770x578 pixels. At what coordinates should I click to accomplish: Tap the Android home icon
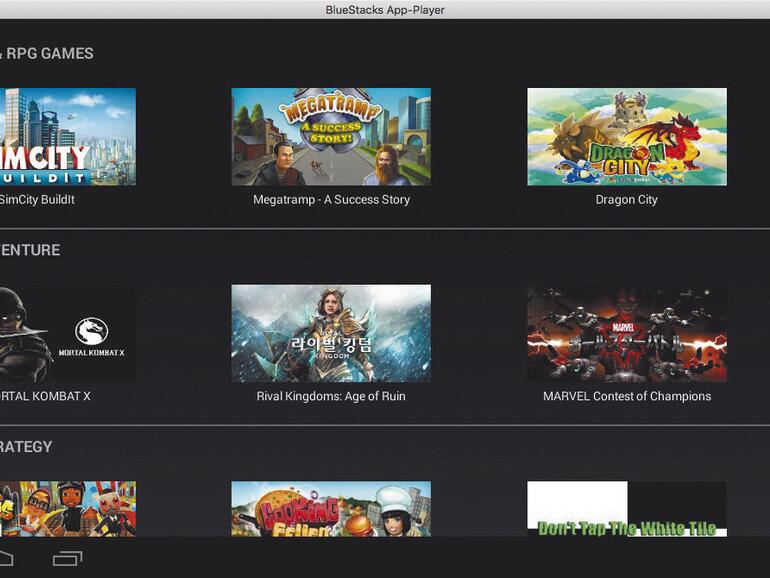point(6,558)
